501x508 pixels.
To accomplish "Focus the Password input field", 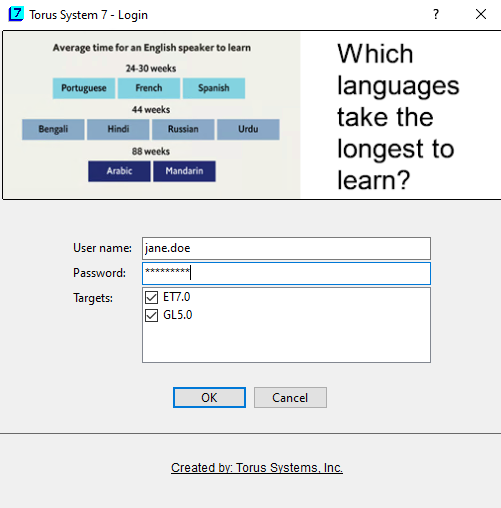I will 286,273.
